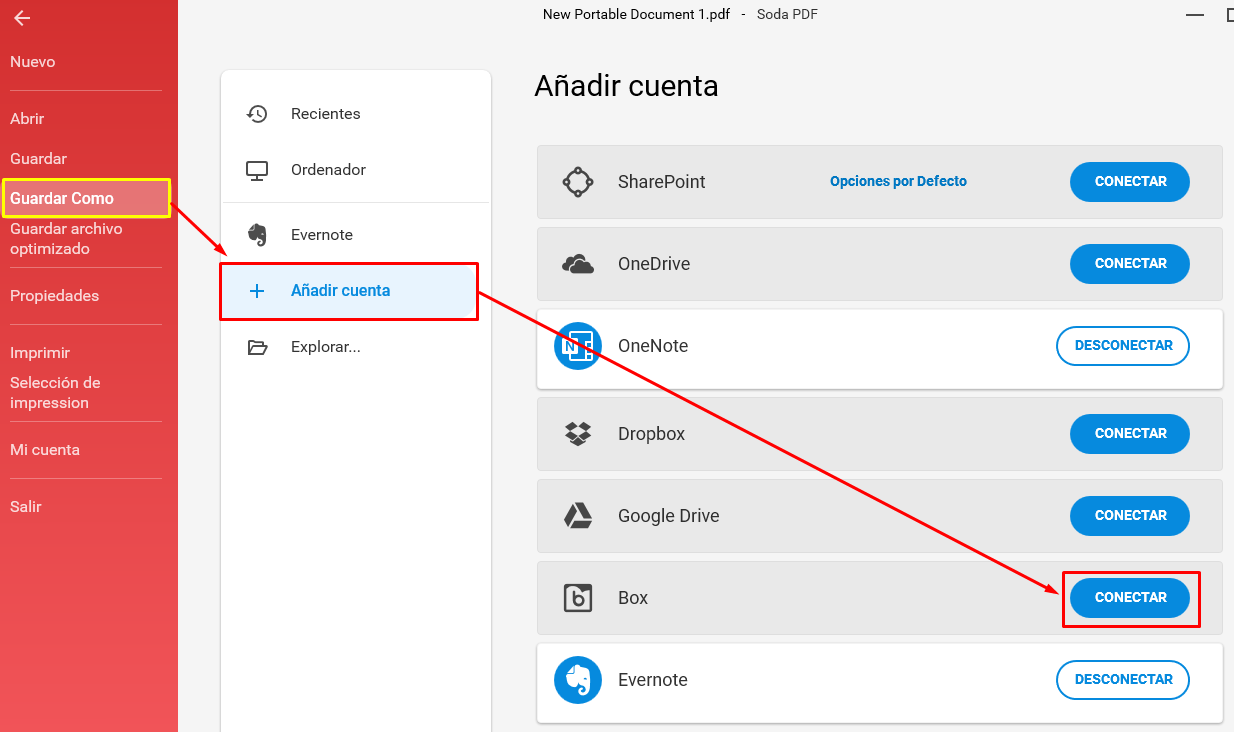This screenshot has width=1234, height=732.
Task: Go back using the arrow icon
Action: point(22,18)
